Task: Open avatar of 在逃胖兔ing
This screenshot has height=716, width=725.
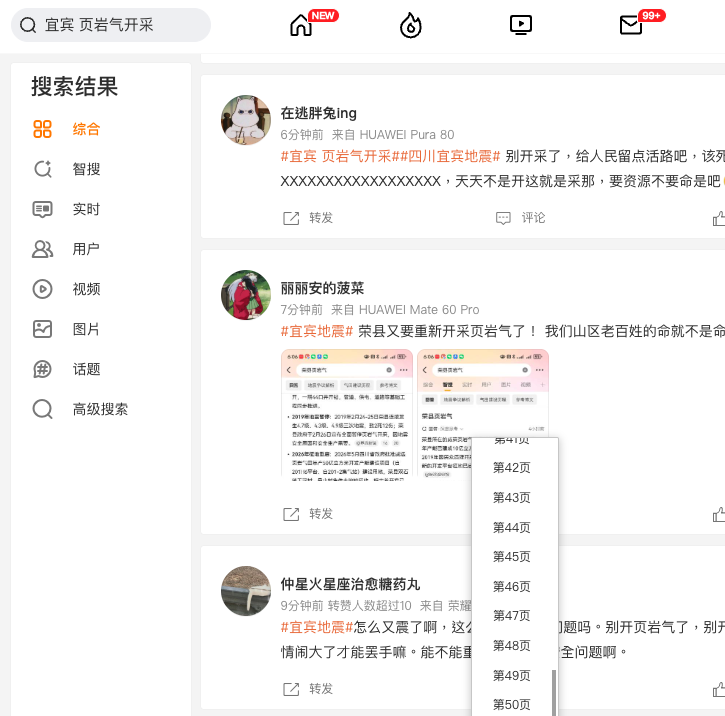Action: pyautogui.click(x=246, y=120)
